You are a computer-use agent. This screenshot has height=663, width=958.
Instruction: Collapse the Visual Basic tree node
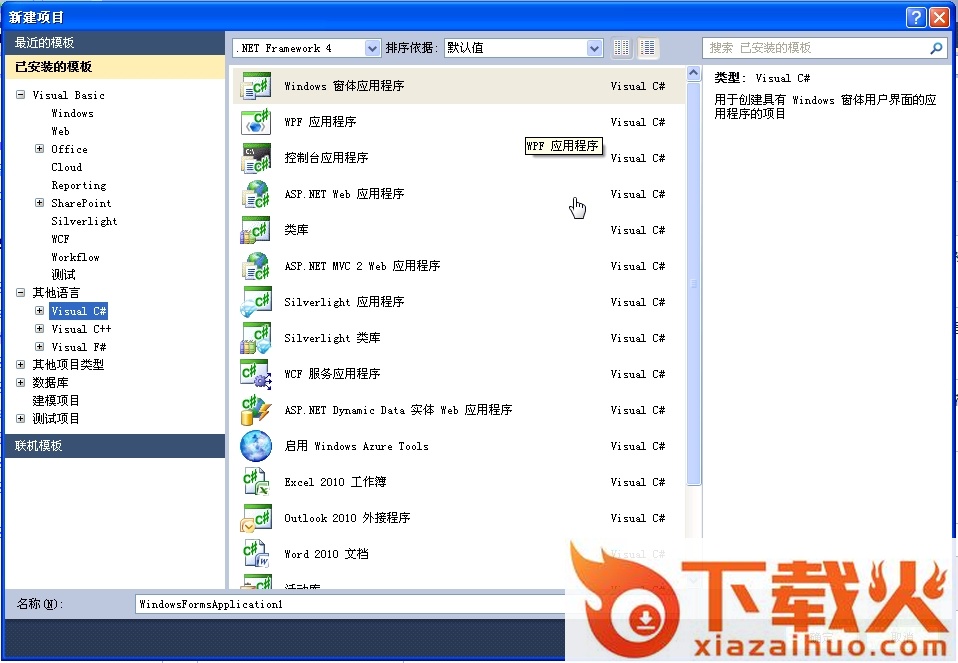click(x=20, y=95)
